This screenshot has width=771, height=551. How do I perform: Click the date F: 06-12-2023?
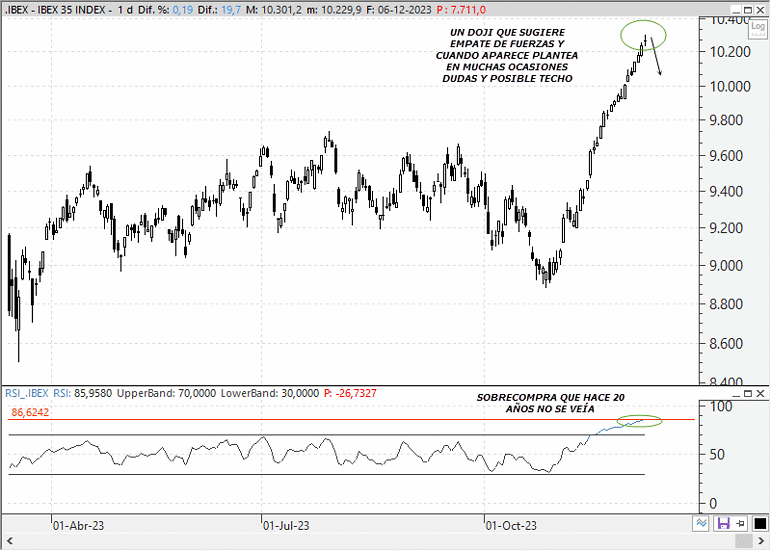coord(399,10)
